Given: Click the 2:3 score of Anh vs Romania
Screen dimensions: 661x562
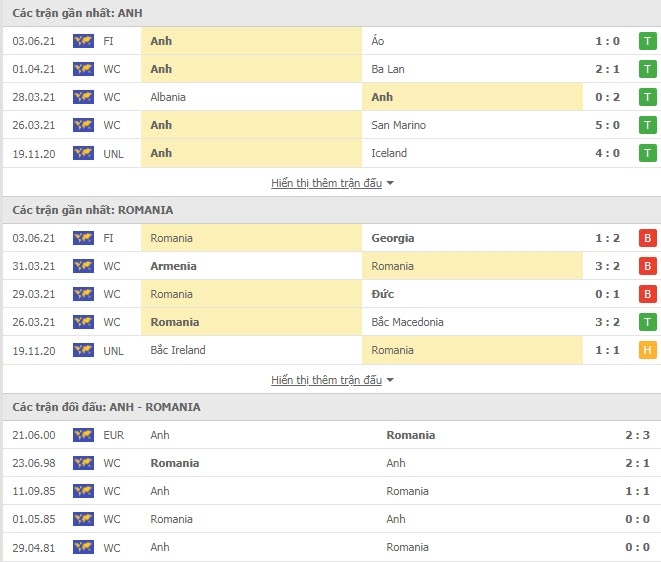Looking at the screenshot, I should tap(637, 435).
